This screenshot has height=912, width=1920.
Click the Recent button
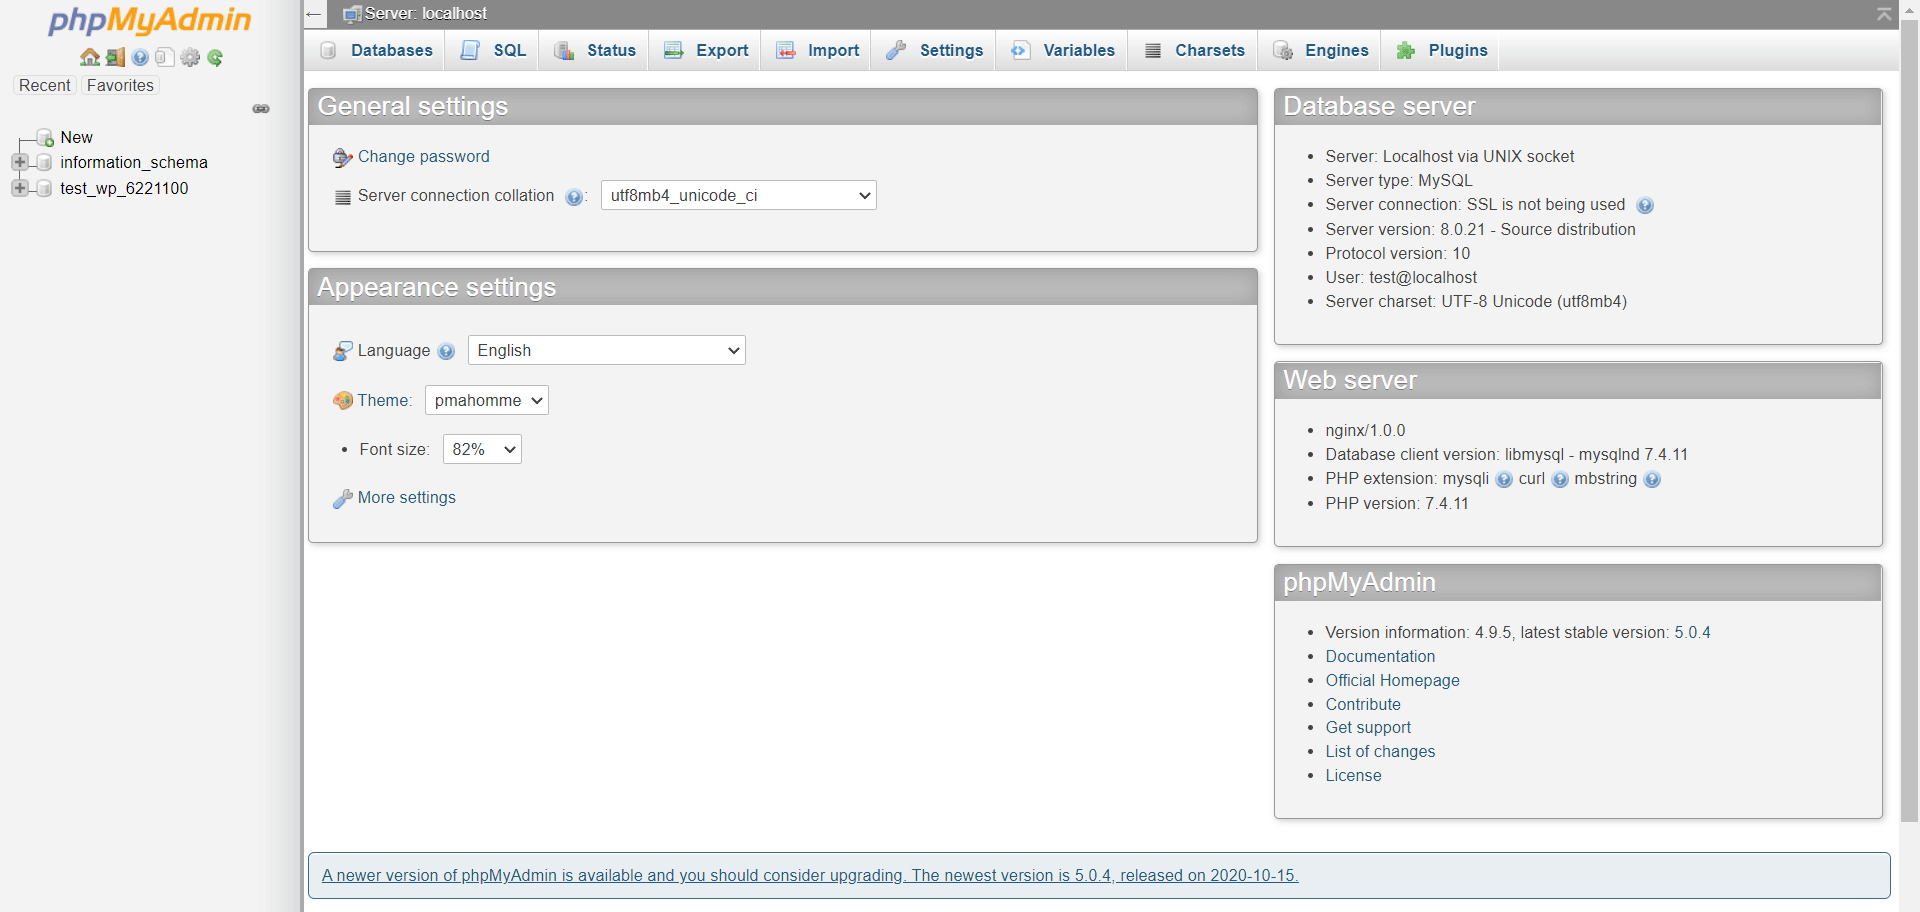45,85
